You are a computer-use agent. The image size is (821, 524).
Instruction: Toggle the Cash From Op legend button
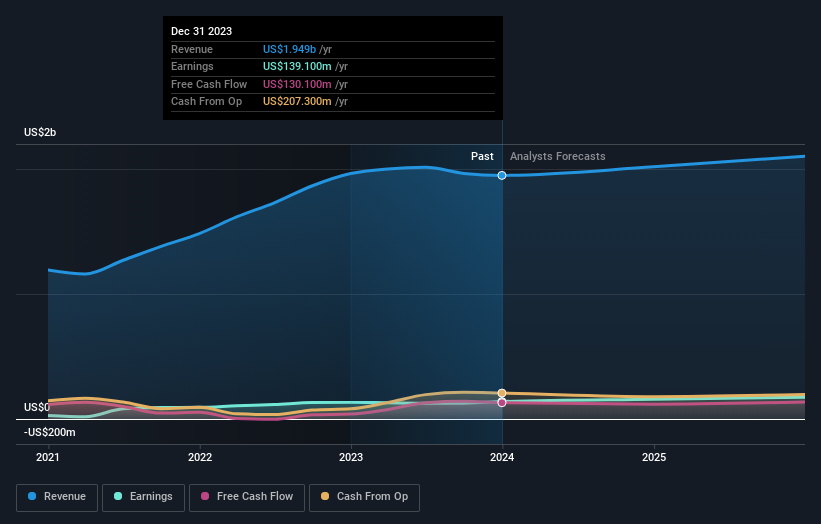click(364, 497)
